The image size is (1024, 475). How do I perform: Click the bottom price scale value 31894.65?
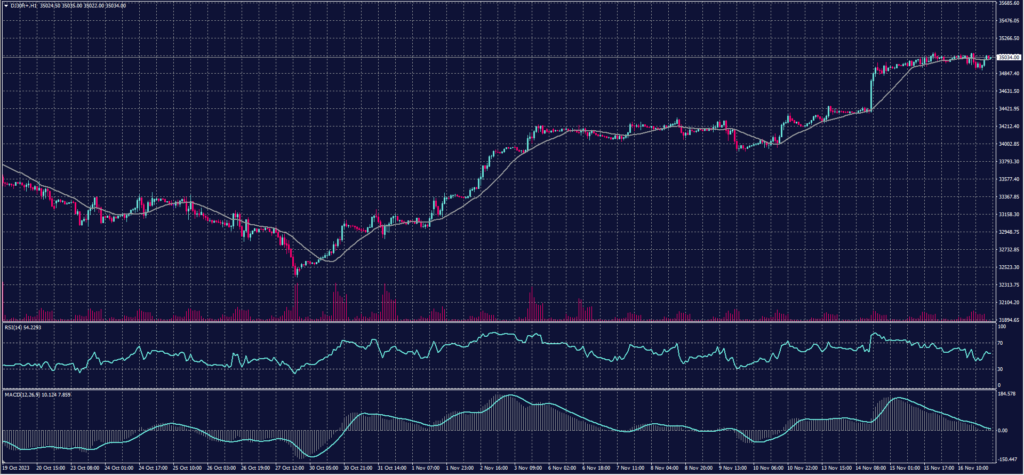tap(1006, 319)
